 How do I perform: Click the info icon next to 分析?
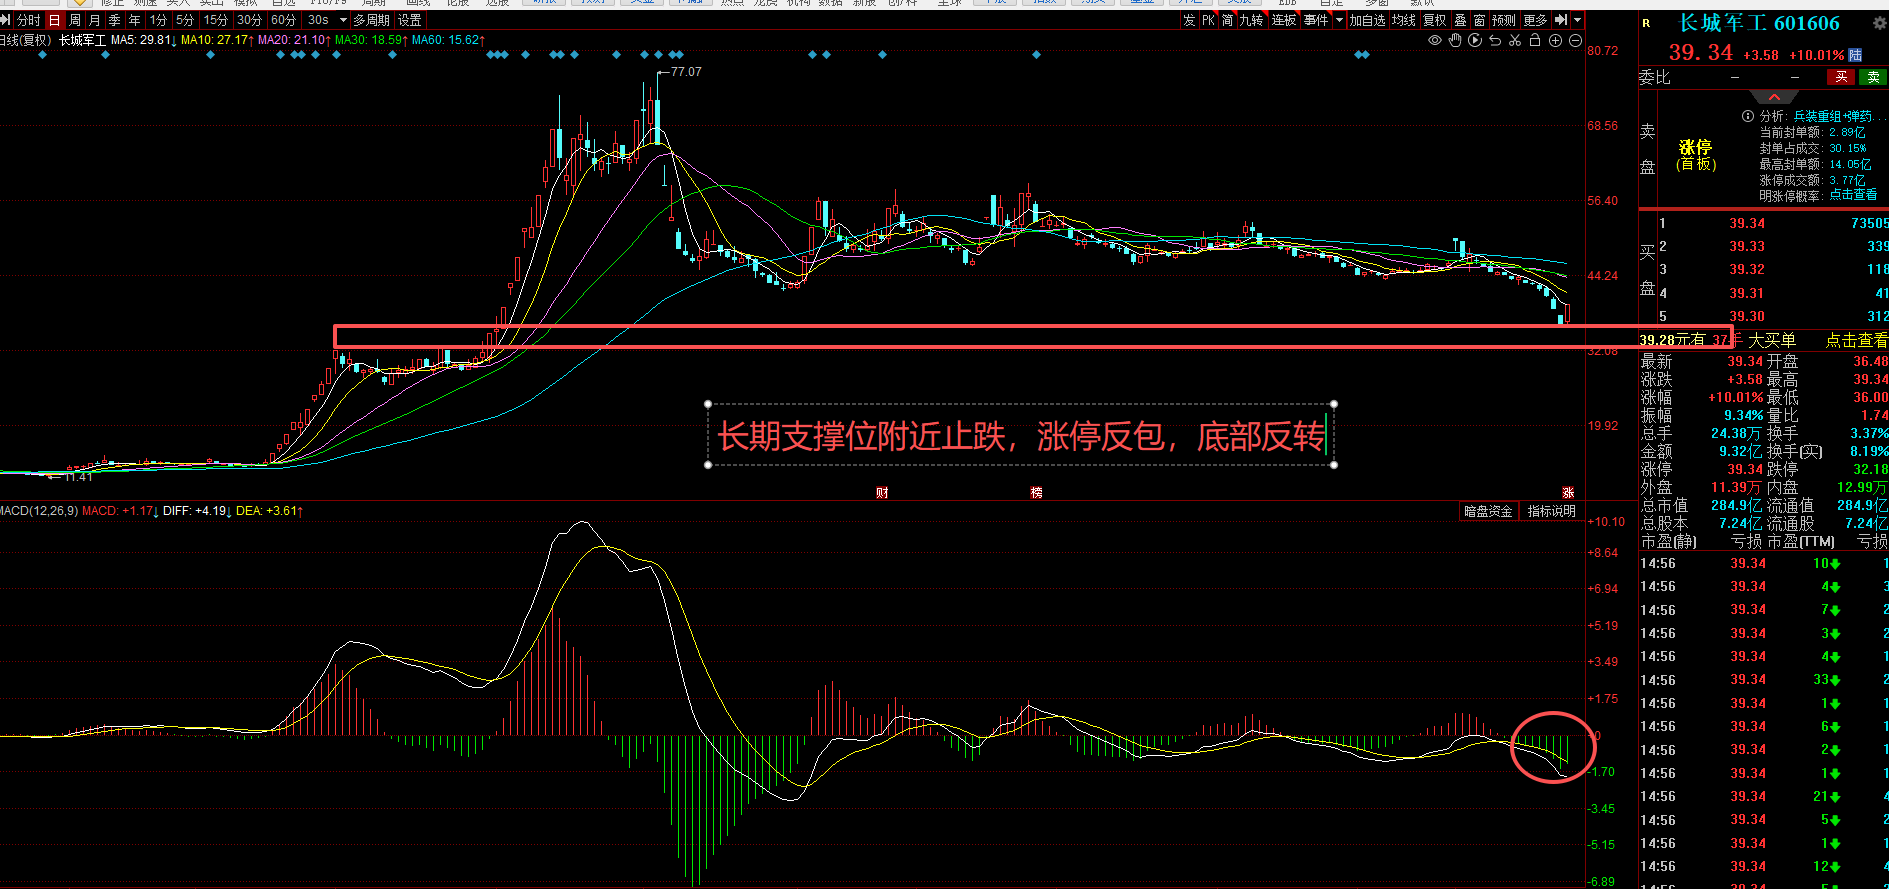(1748, 116)
